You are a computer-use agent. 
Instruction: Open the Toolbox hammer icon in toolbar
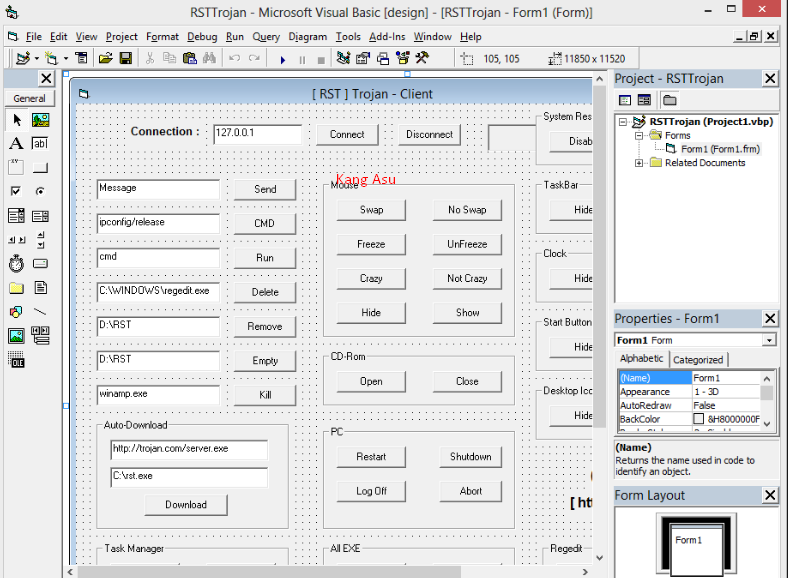pos(422,58)
